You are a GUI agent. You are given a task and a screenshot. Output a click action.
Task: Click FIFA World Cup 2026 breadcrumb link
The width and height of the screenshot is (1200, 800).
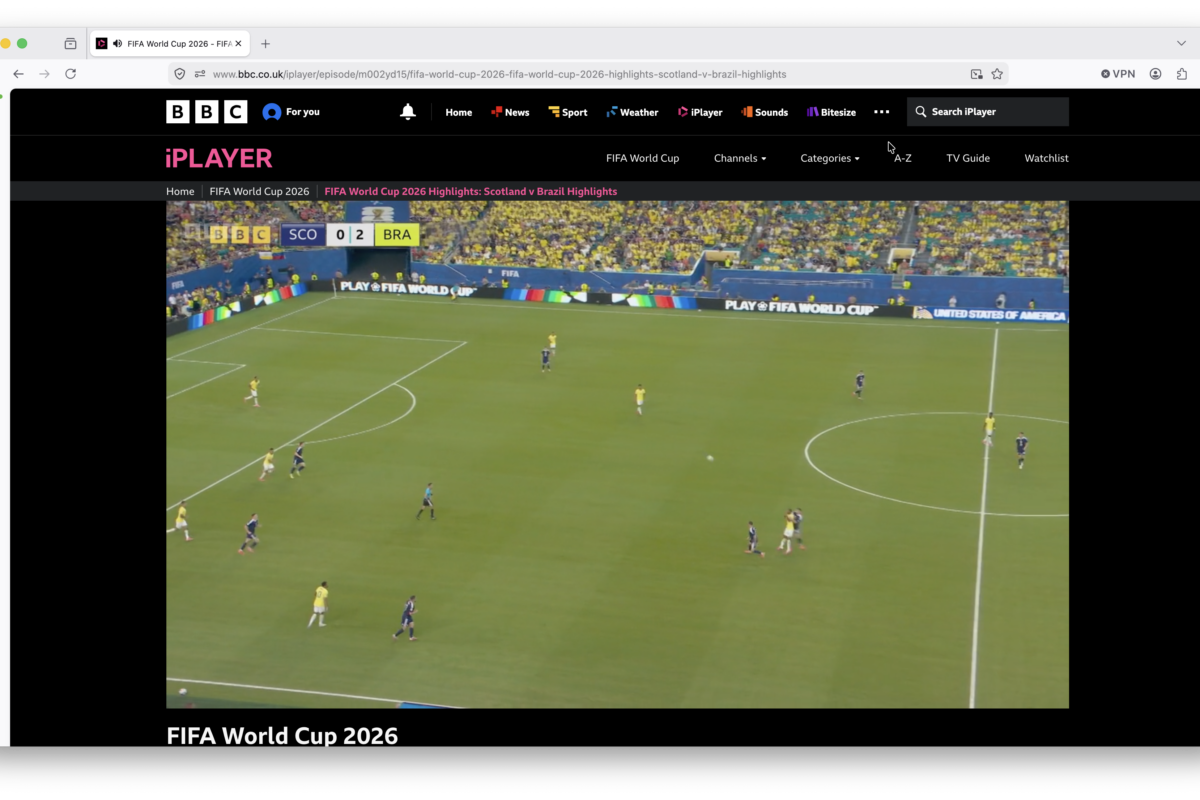click(259, 191)
